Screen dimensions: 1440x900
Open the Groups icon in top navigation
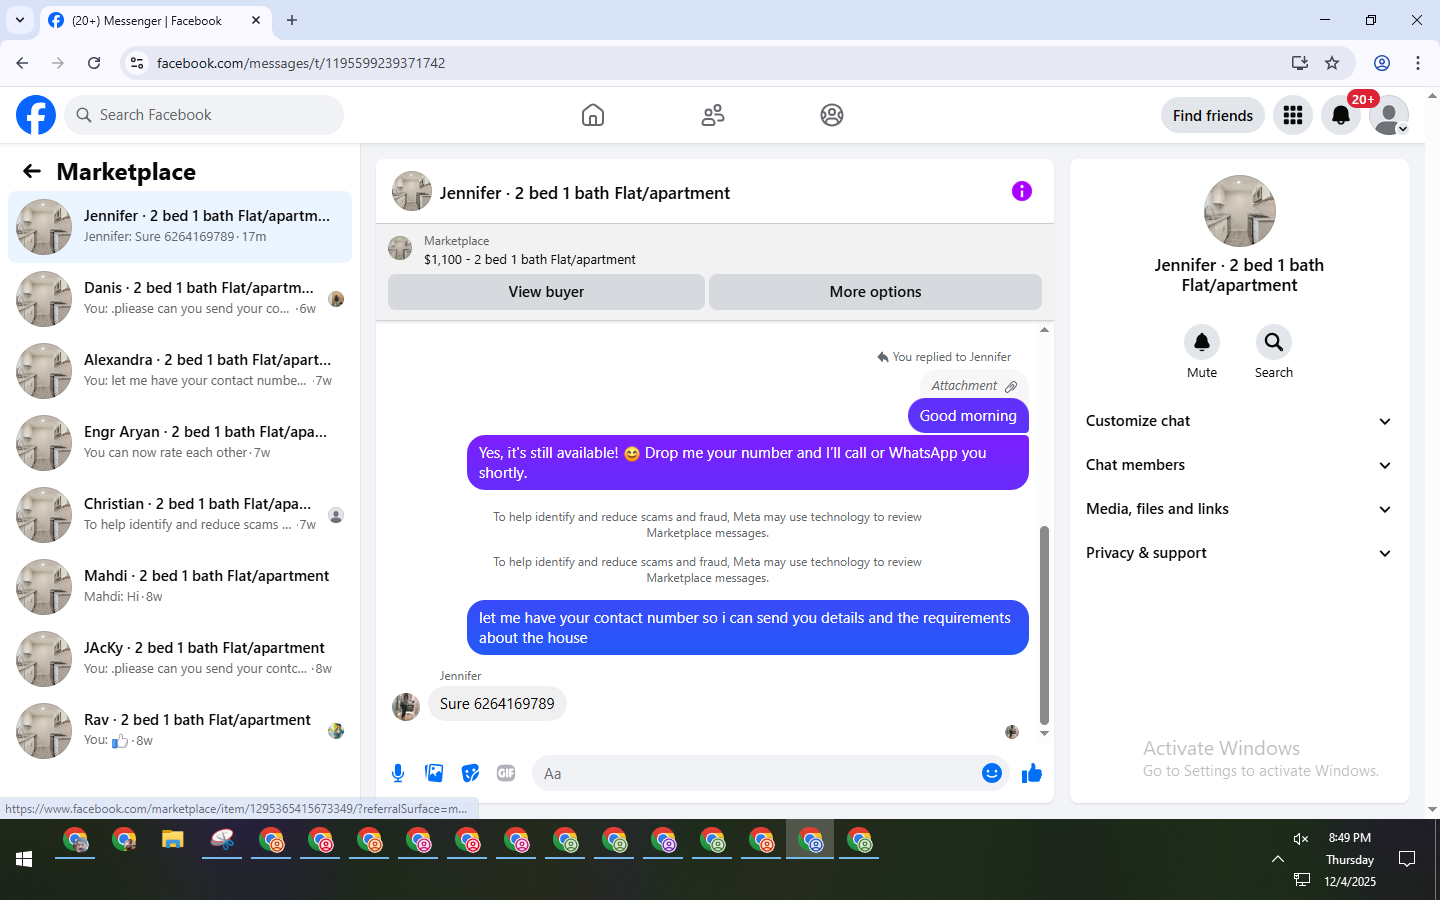[832, 115]
